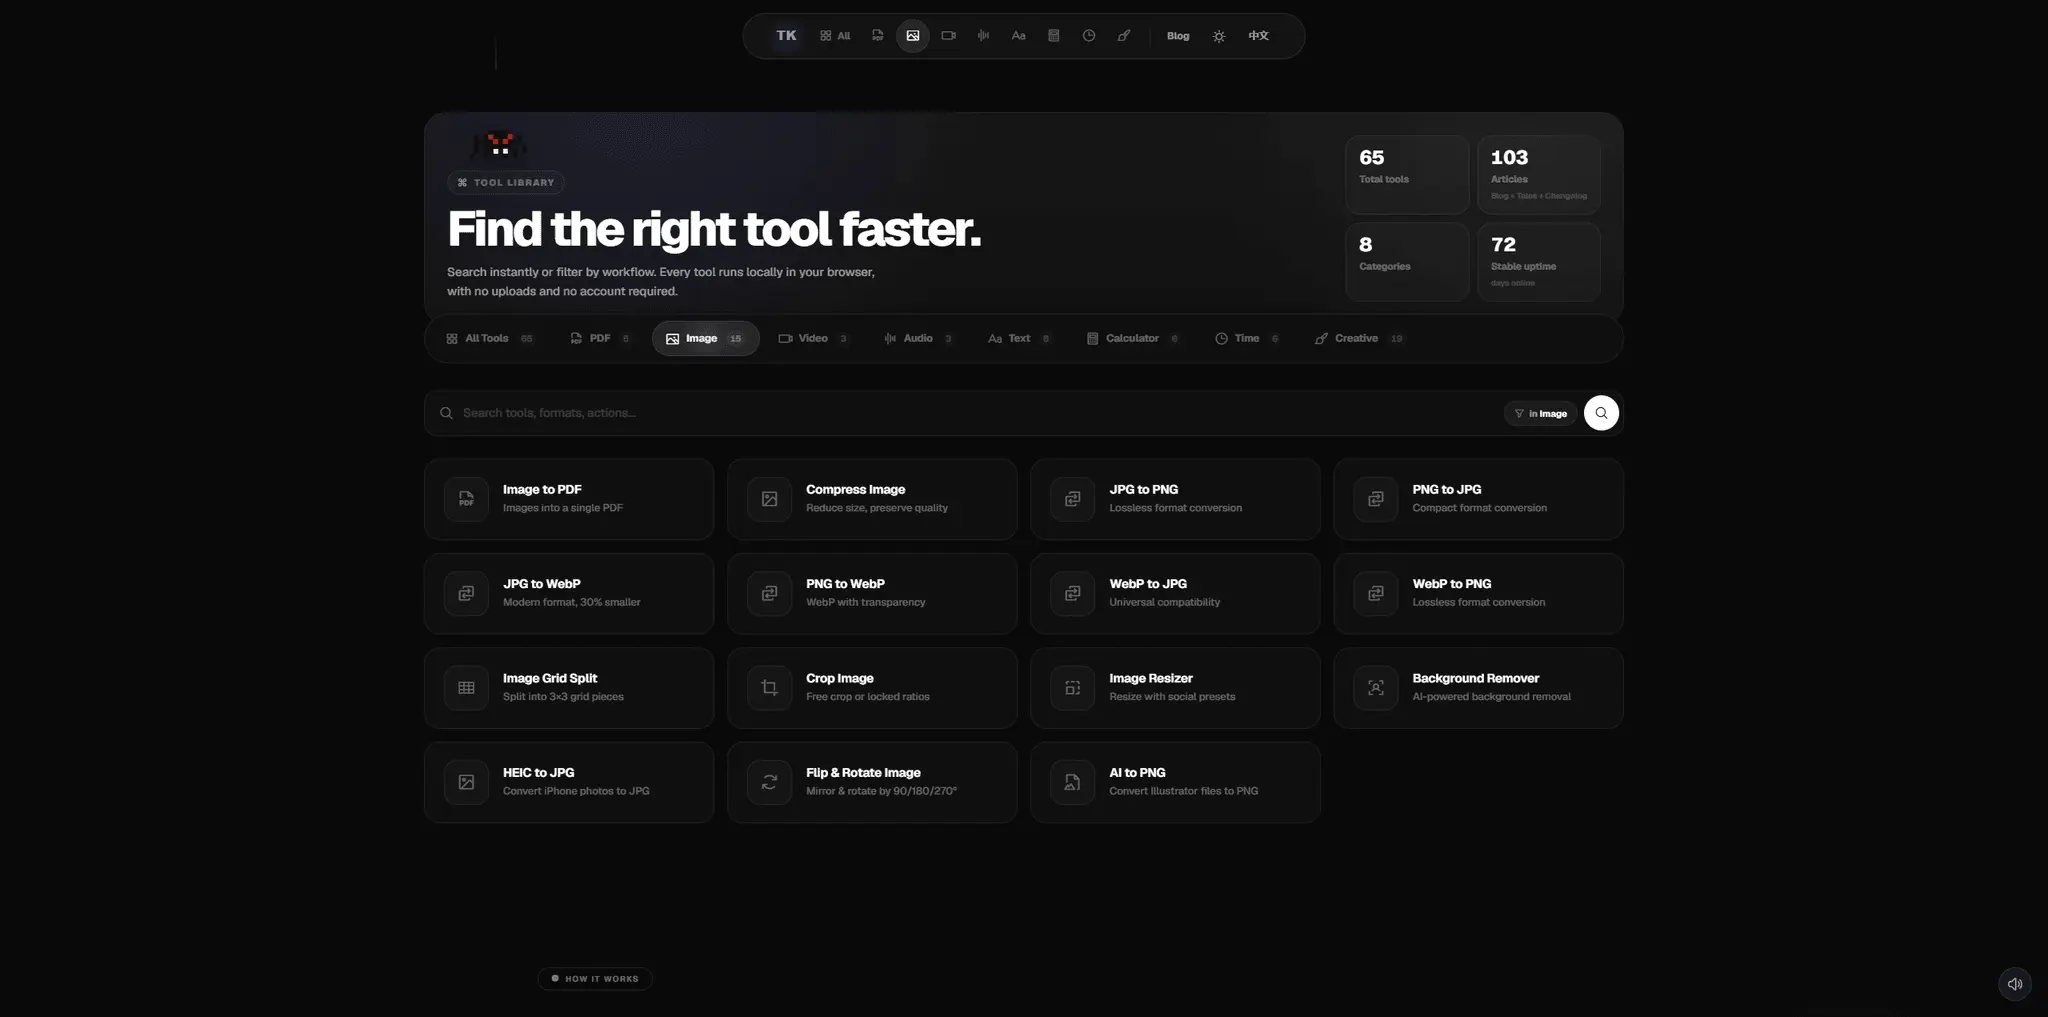Toggle light theme with sun icon
This screenshot has width=2048, height=1017.
click(1219, 36)
